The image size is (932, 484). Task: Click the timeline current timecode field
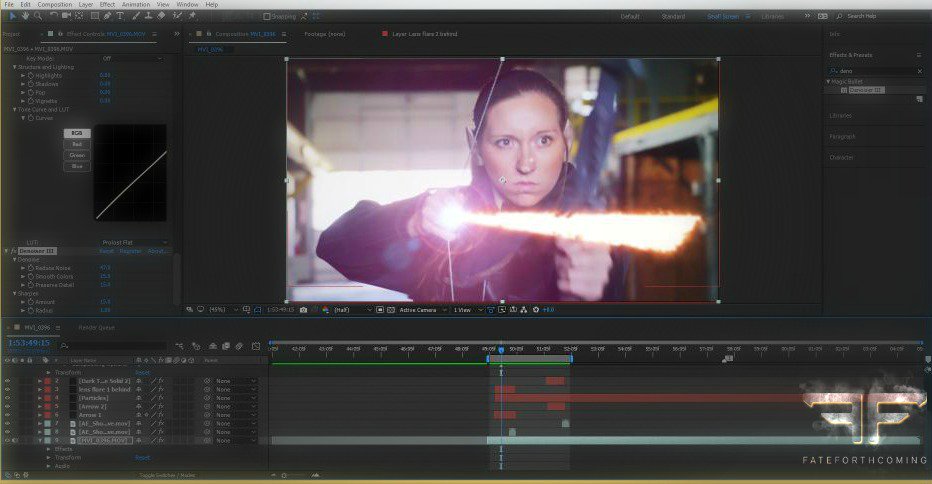coord(29,343)
